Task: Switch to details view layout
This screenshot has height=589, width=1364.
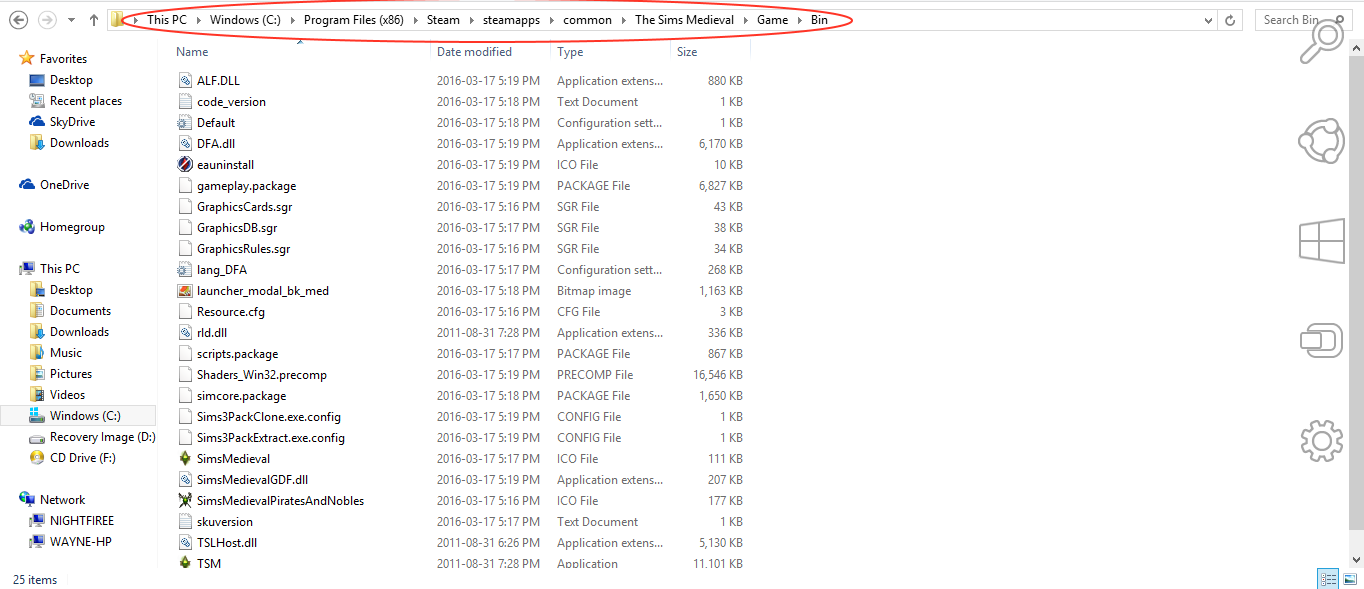Action: click(x=1328, y=579)
